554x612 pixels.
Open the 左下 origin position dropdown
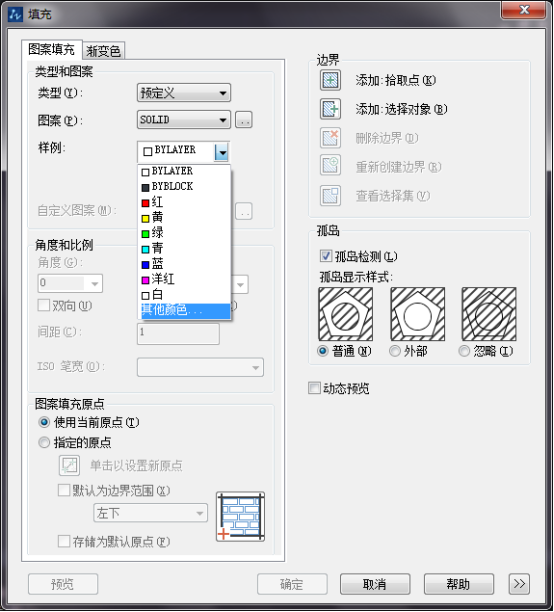coord(151,513)
